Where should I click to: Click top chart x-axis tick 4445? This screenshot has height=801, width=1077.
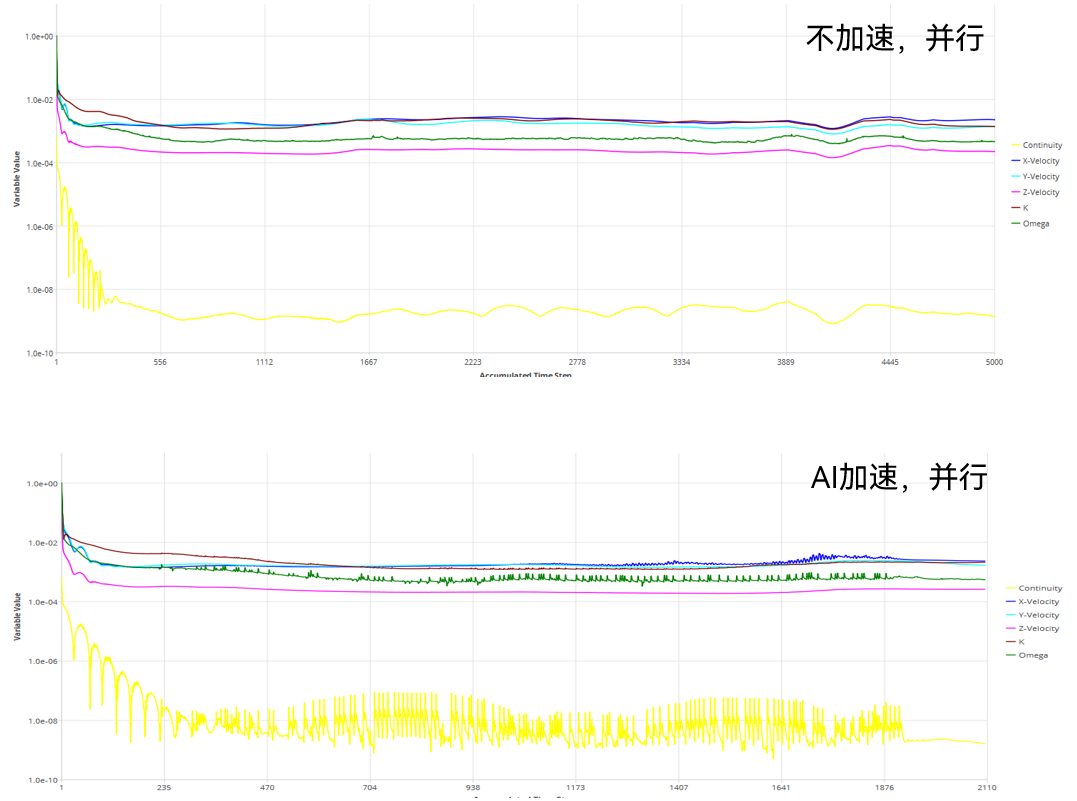pos(890,362)
